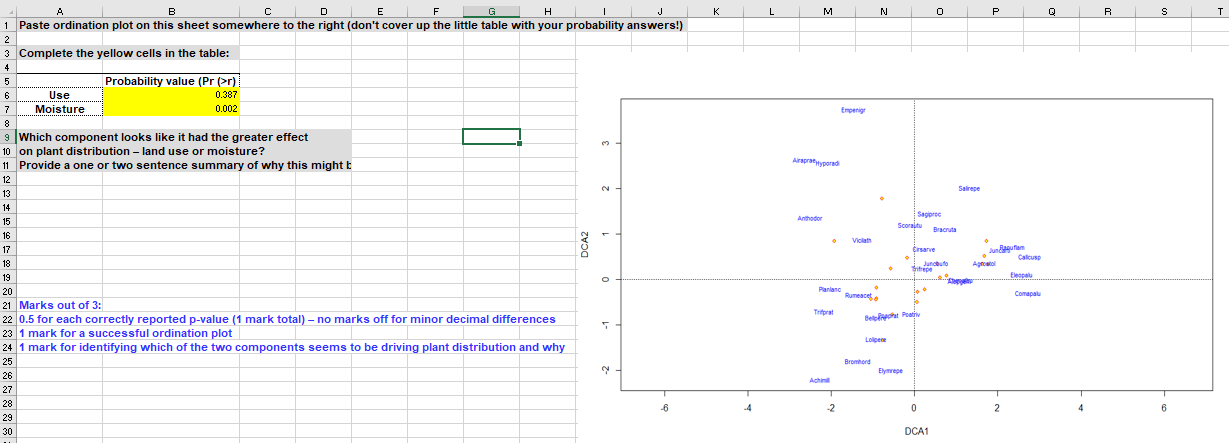Screen dimensions: 1229x443
Task: Click the 'Probability value (Pr (>r)' header cell
Action: click(171, 81)
